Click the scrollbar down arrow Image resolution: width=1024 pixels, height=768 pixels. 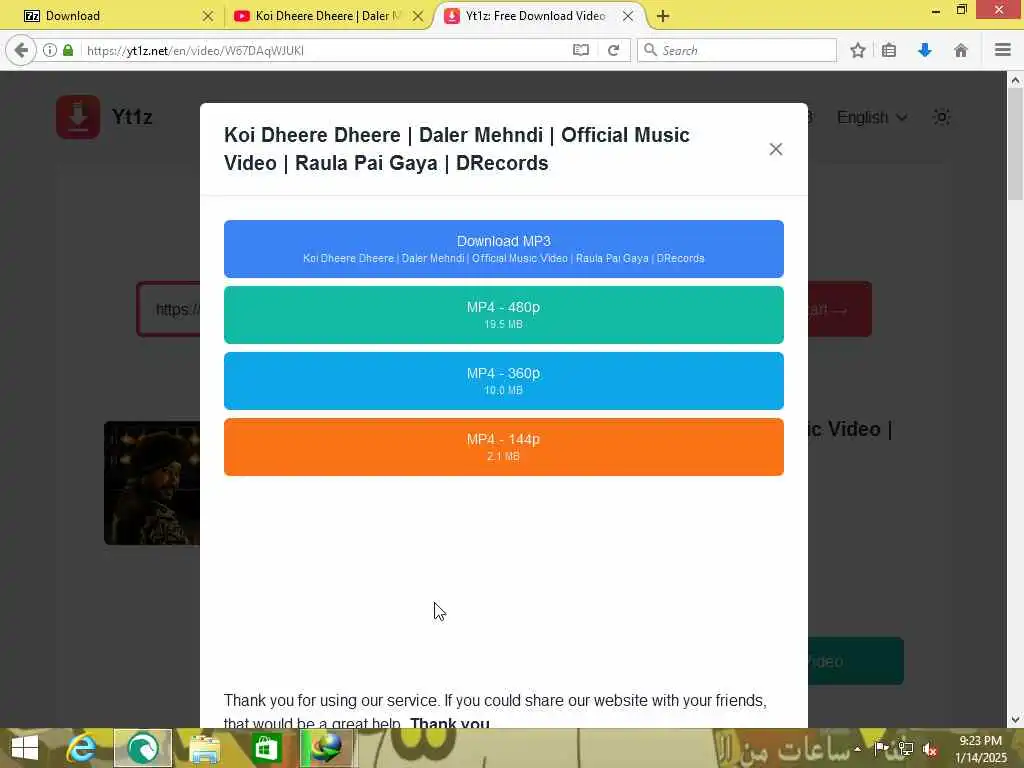1015,720
